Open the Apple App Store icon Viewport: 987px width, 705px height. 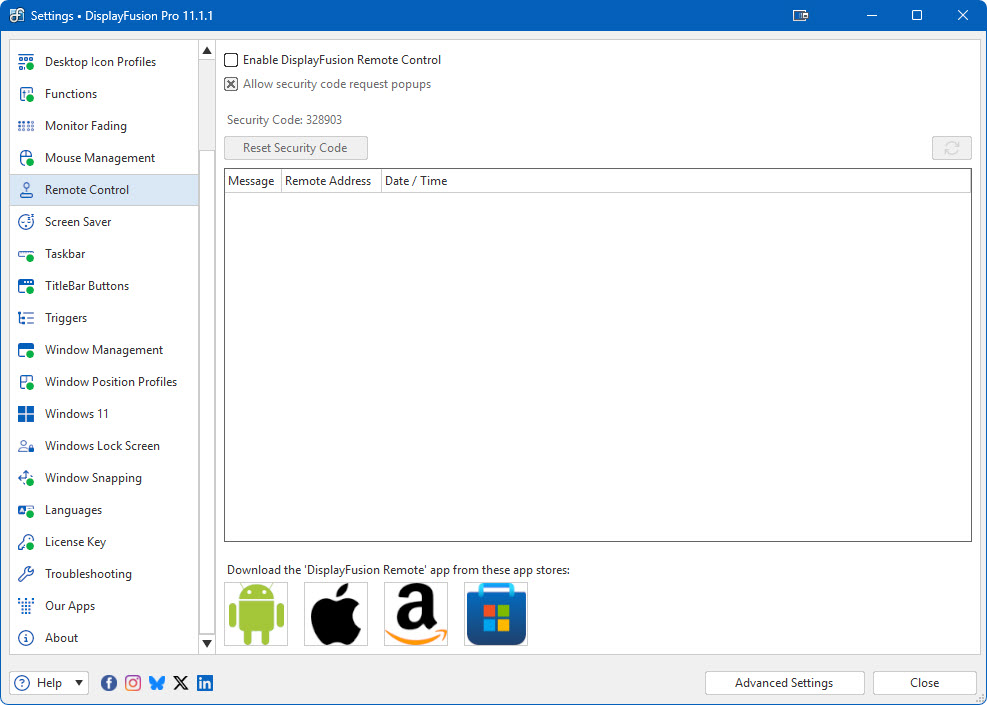[x=336, y=614]
